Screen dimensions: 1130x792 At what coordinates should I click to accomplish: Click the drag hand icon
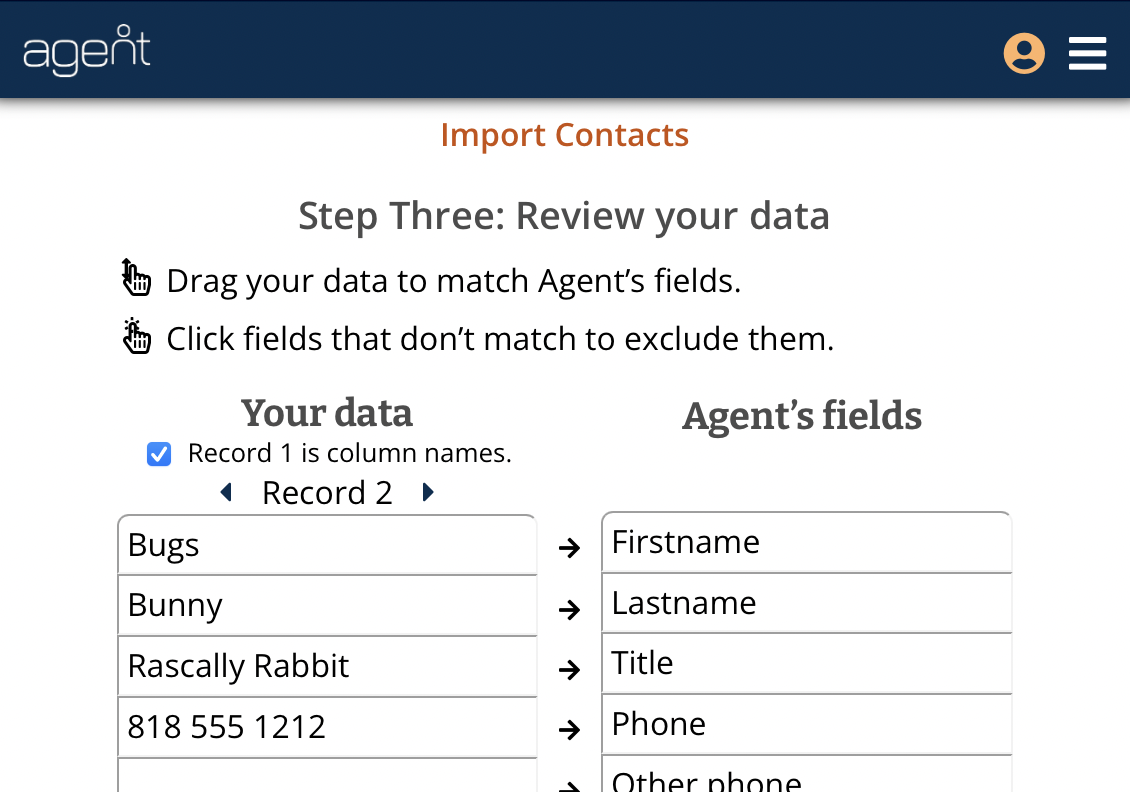tap(135, 277)
